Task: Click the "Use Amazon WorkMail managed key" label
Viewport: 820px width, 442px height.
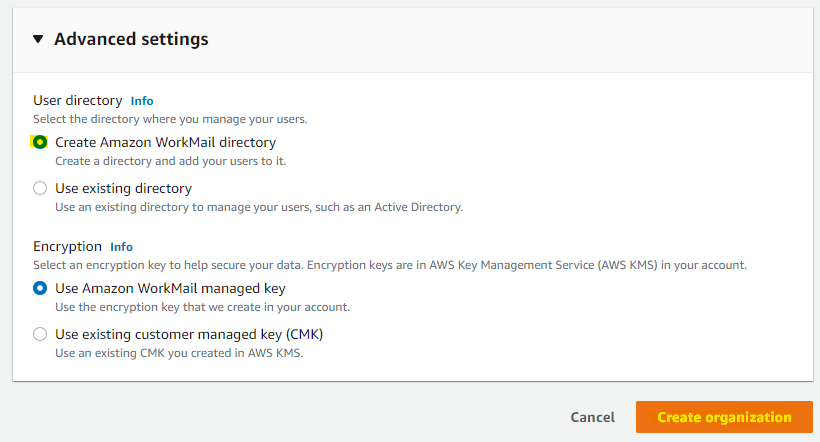Action: click(x=170, y=288)
